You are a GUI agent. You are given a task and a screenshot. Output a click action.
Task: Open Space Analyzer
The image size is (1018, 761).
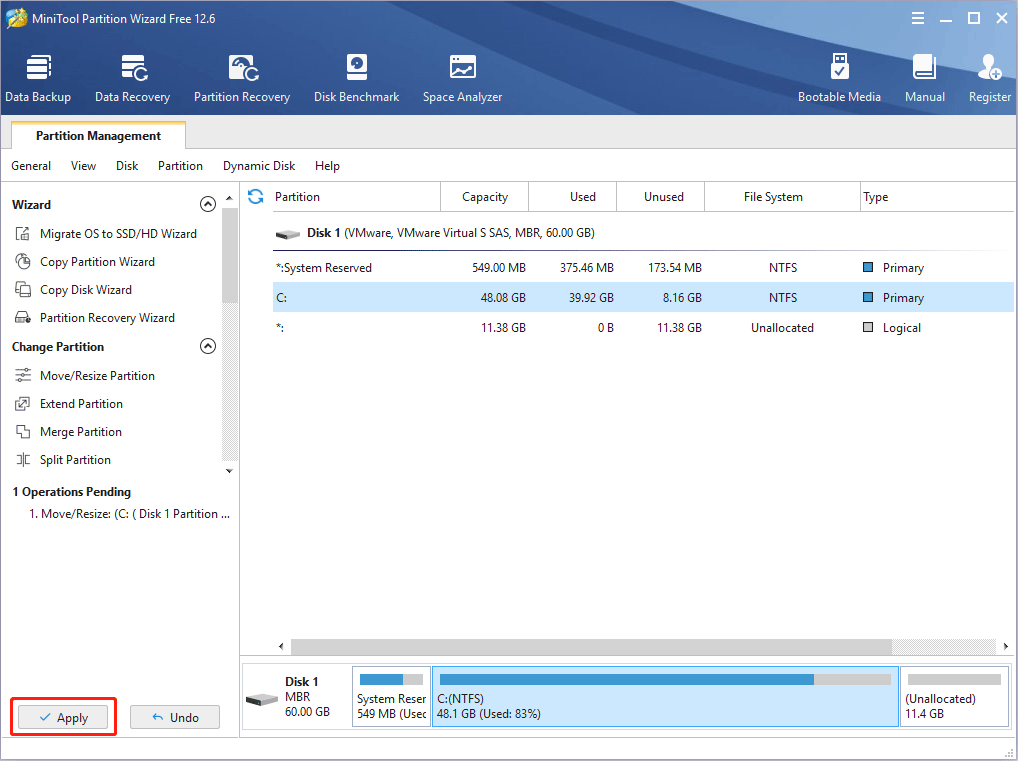point(463,79)
